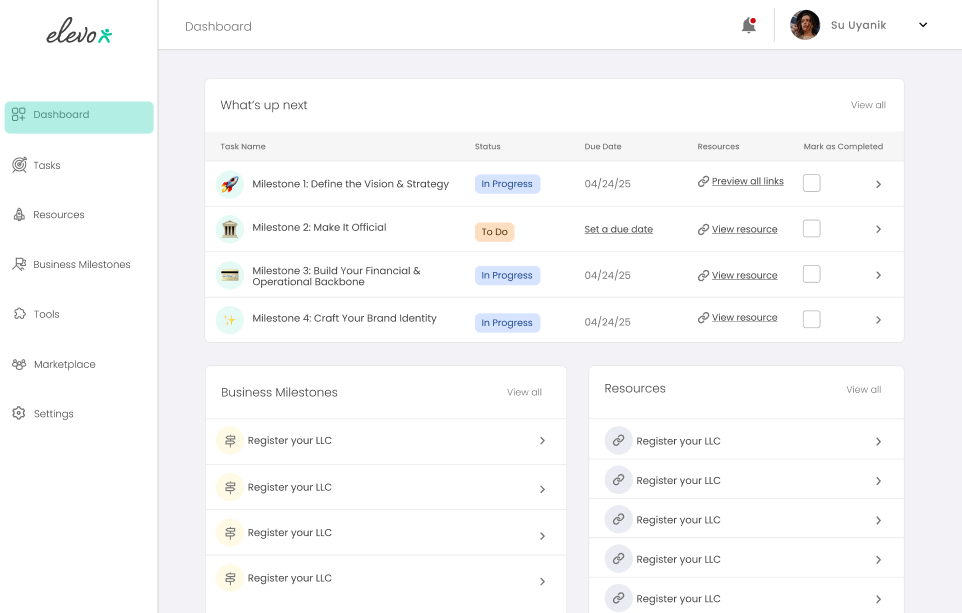Open the Tasks section from the sidebar
This screenshot has width=962, height=613.
[46, 166]
